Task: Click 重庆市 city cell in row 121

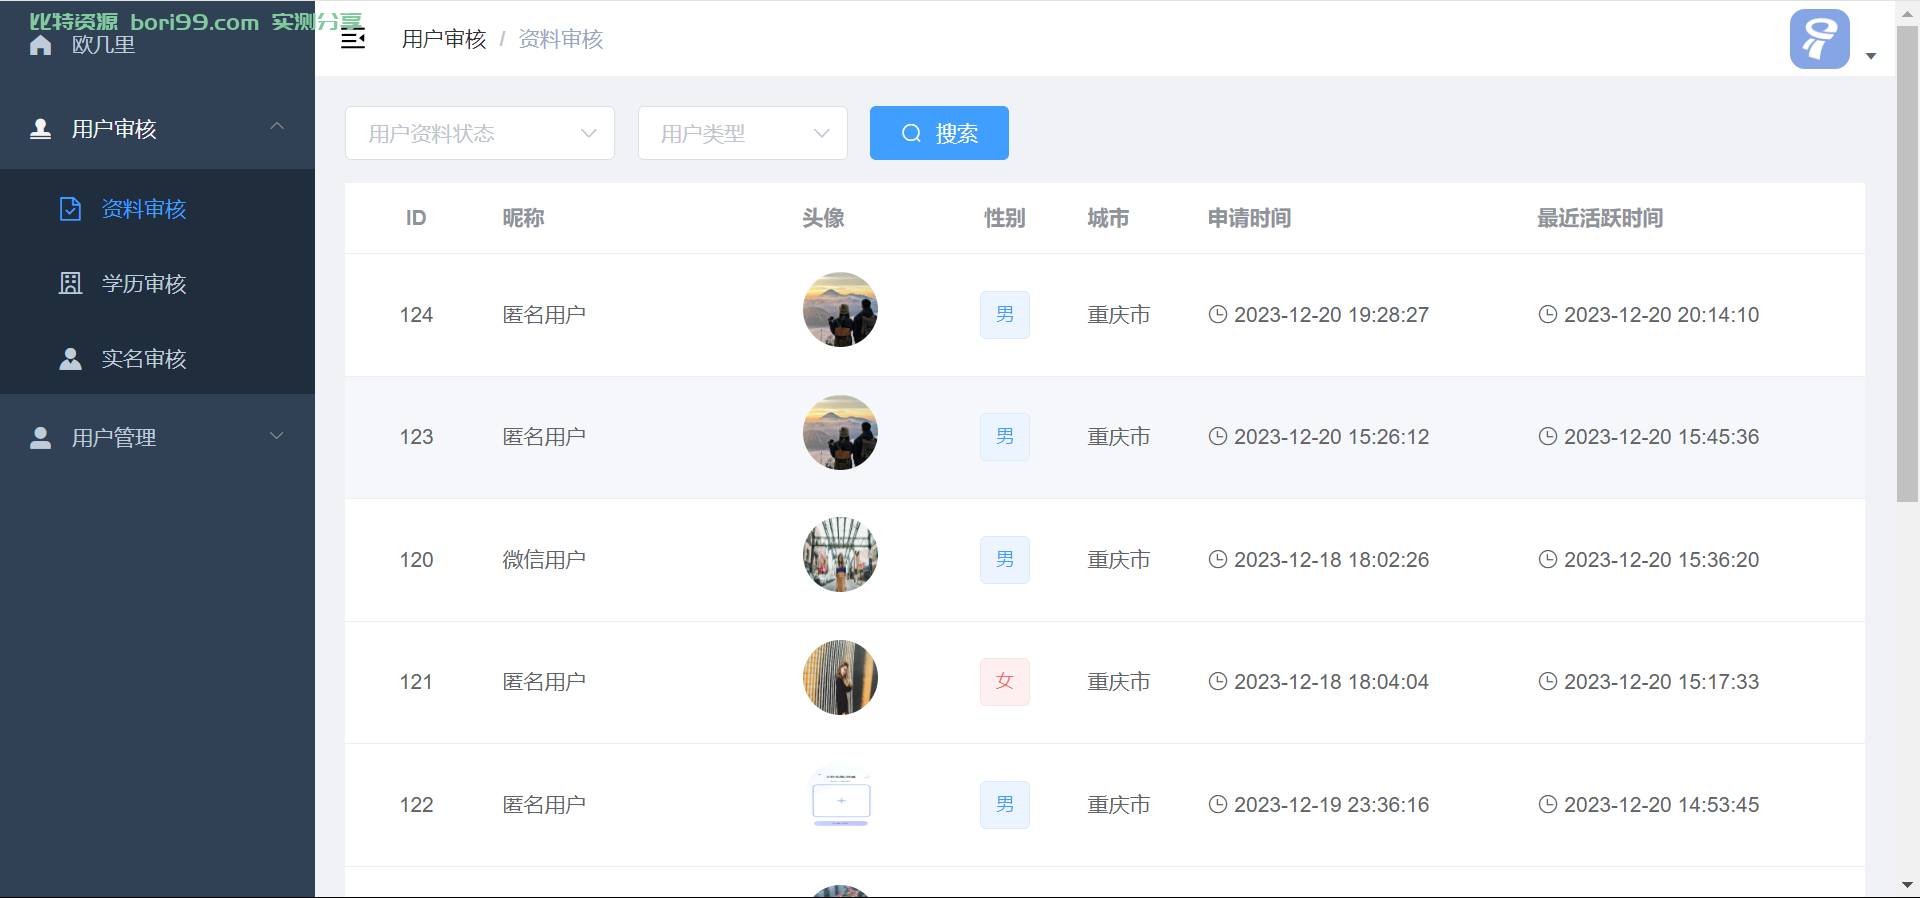Action: (1119, 682)
